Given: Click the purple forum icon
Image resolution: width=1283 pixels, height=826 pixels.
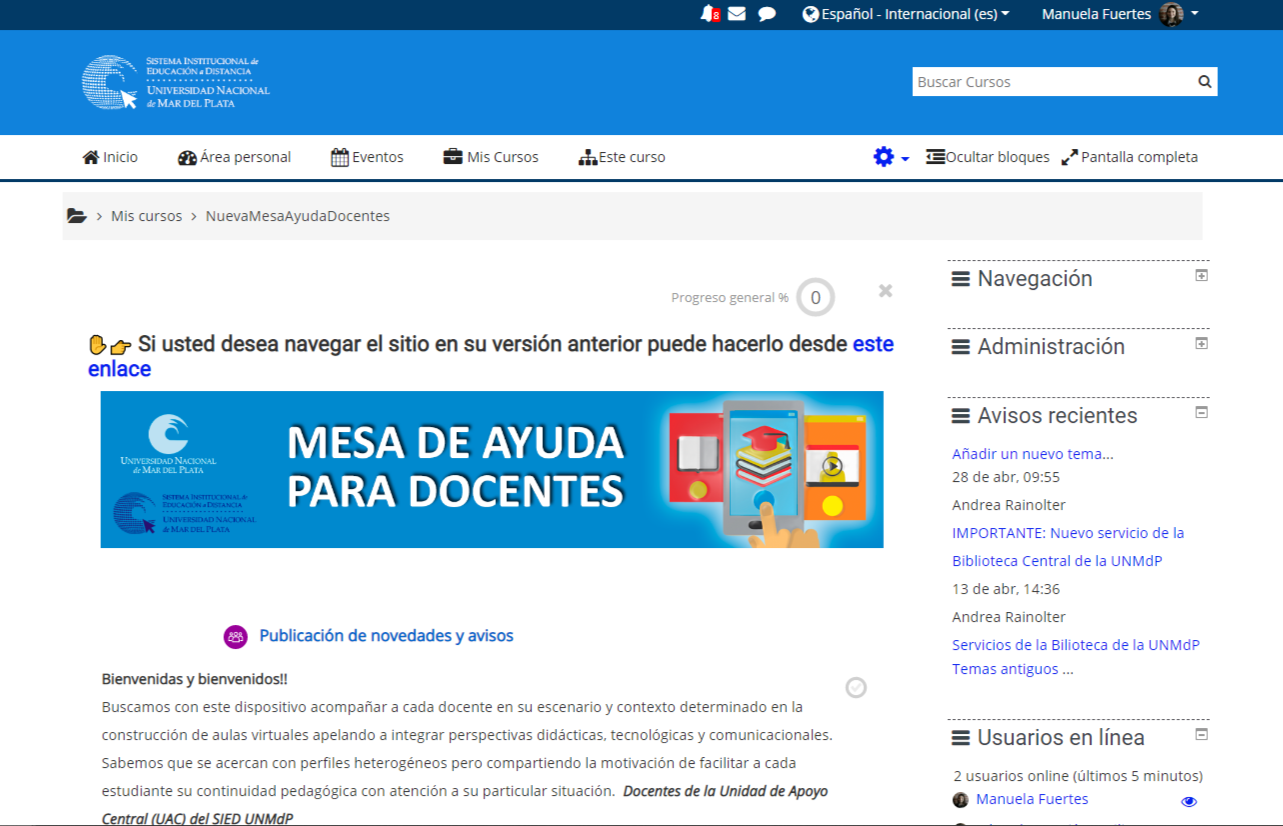Looking at the screenshot, I should pyautogui.click(x=235, y=636).
